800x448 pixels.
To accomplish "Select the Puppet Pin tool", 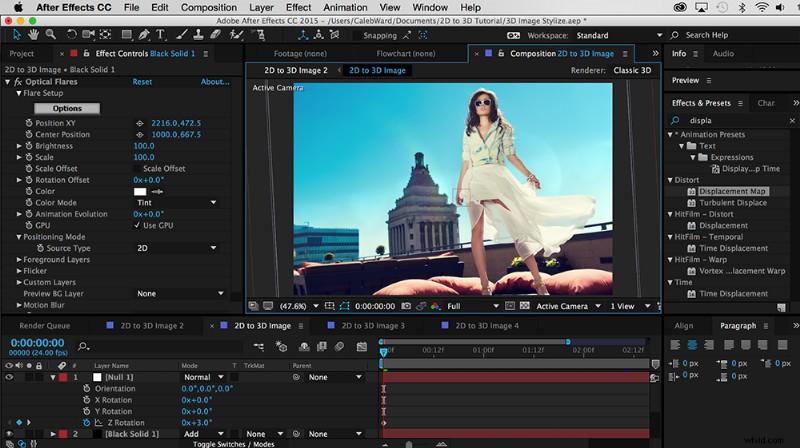I will (x=260, y=35).
